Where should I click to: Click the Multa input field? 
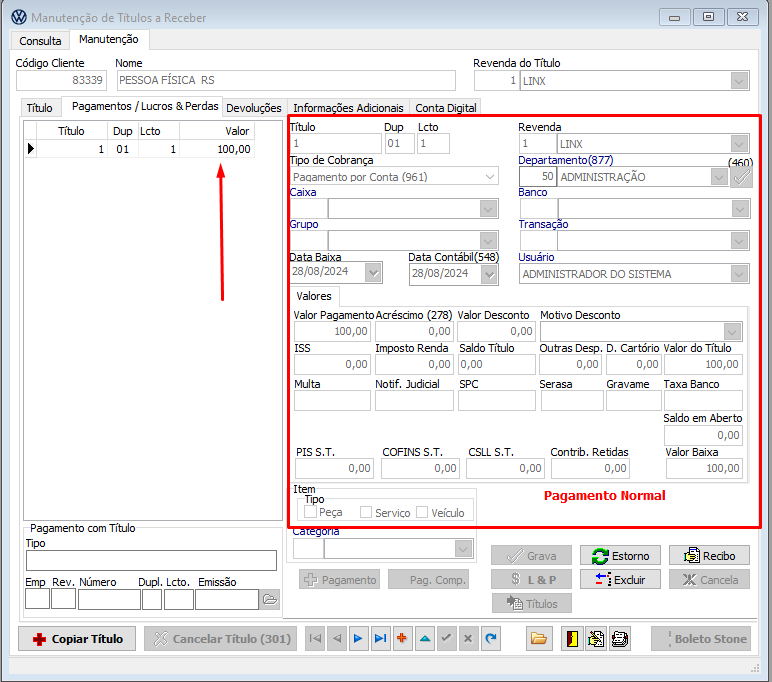coord(332,401)
